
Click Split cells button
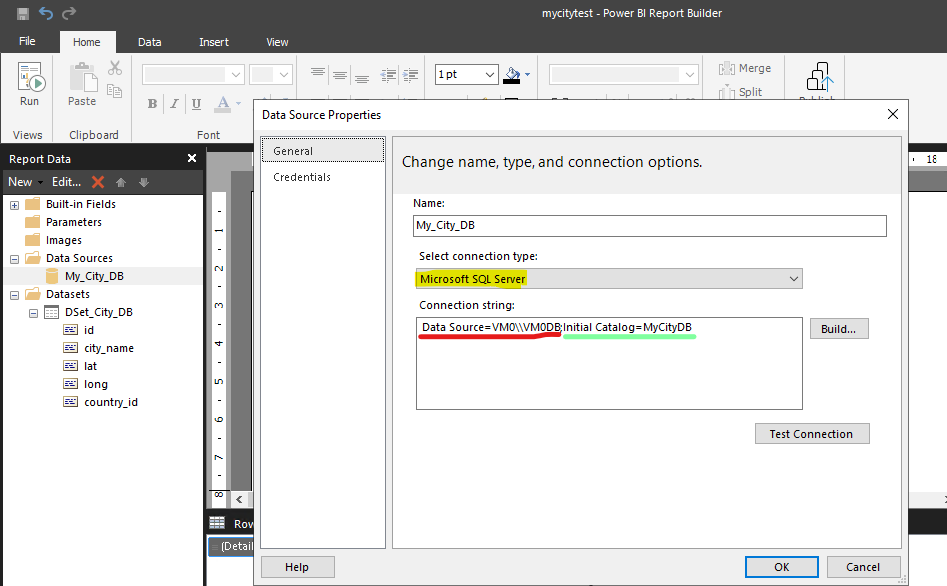pos(740,91)
